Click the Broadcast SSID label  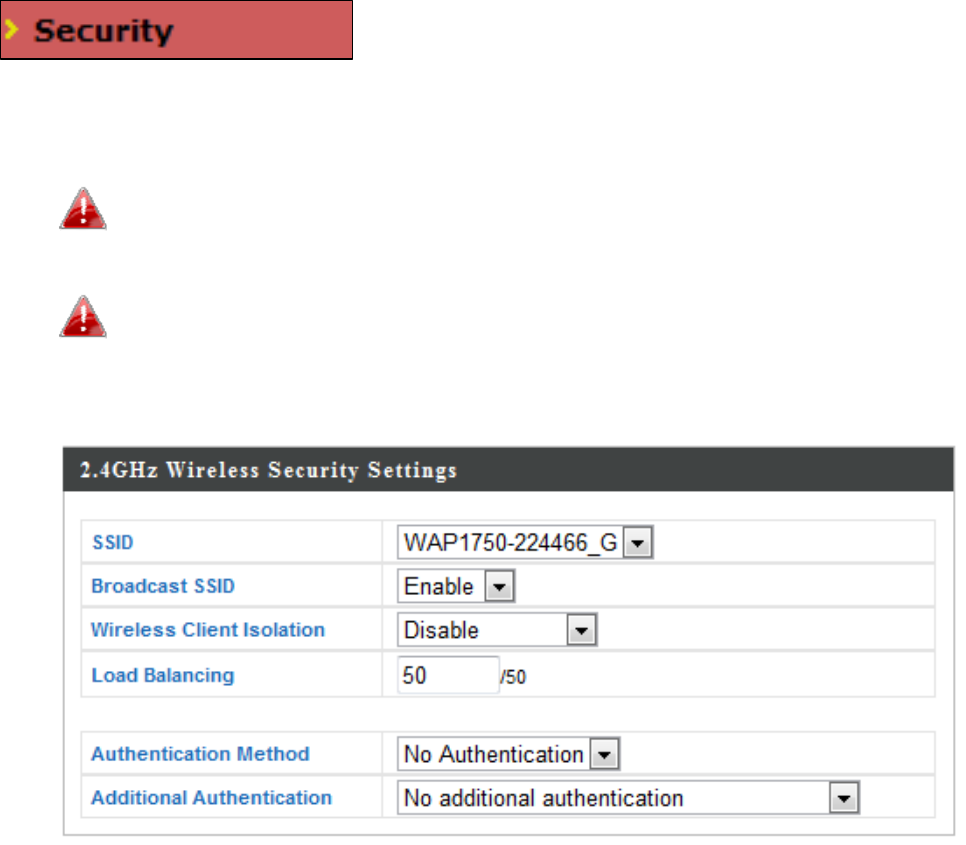tap(163, 587)
